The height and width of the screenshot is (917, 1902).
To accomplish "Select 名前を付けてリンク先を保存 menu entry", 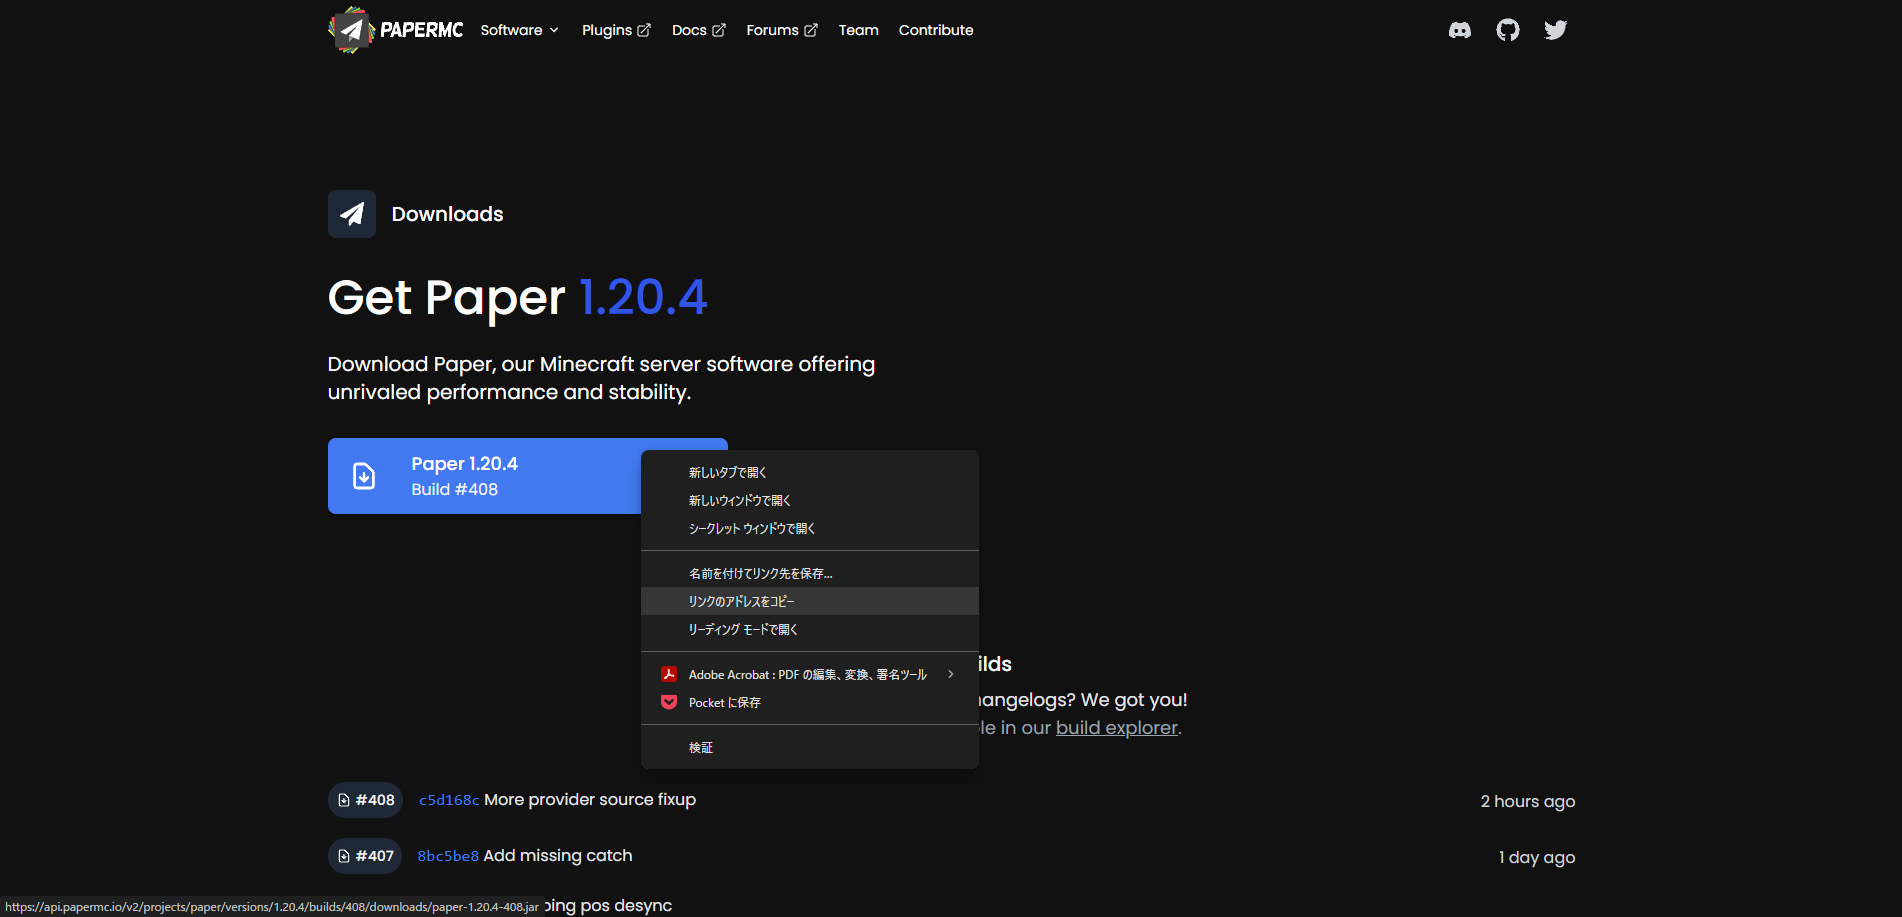I will click(810, 573).
